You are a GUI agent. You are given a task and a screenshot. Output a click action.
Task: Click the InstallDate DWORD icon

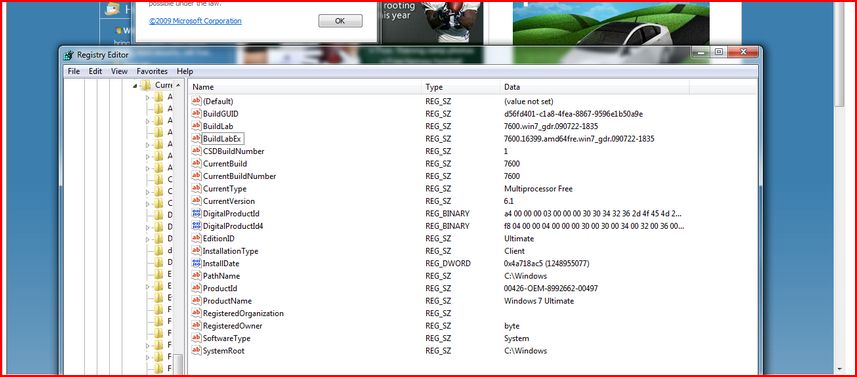[x=197, y=263]
